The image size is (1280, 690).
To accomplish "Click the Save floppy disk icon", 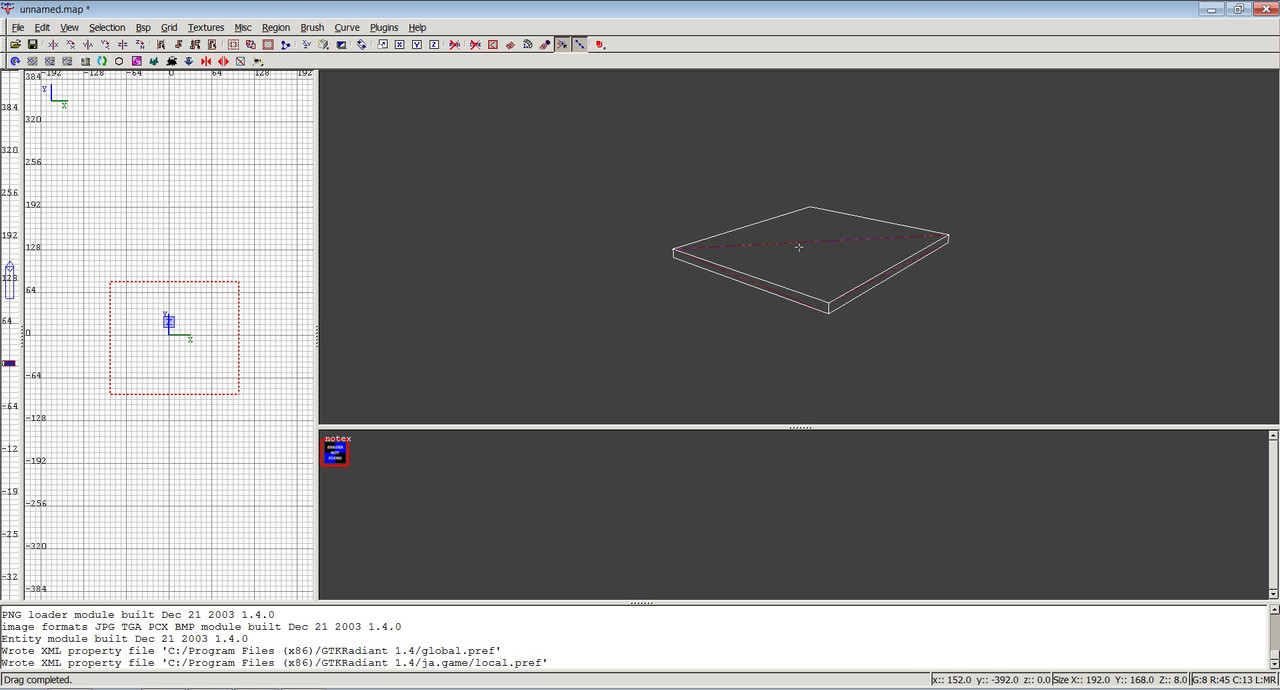I will tap(32, 45).
